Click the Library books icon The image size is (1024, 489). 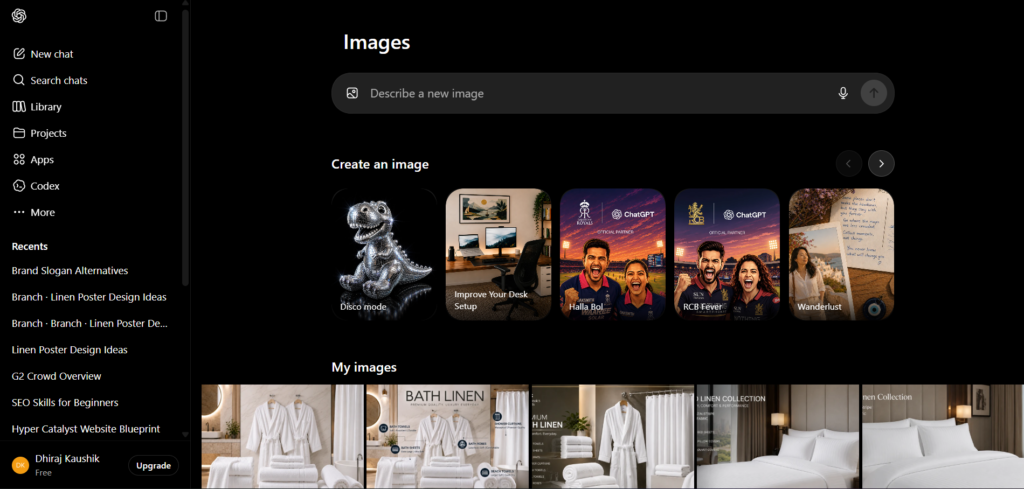coord(19,106)
